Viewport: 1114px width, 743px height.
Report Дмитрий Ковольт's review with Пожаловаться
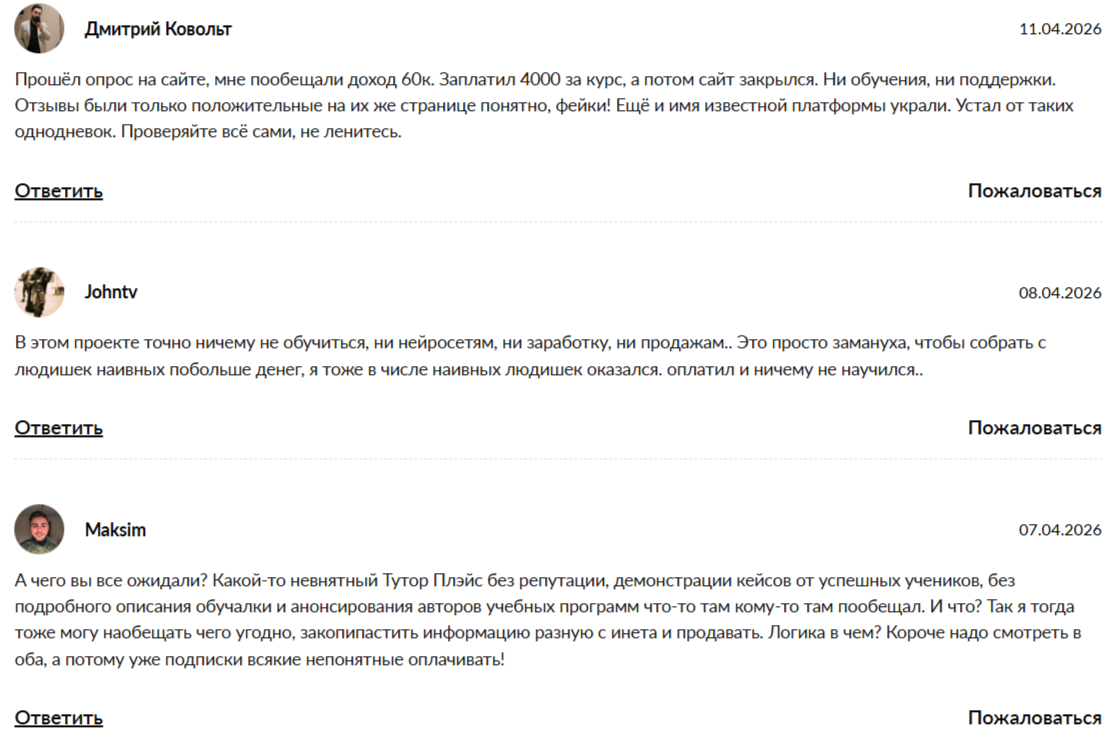[1034, 190]
